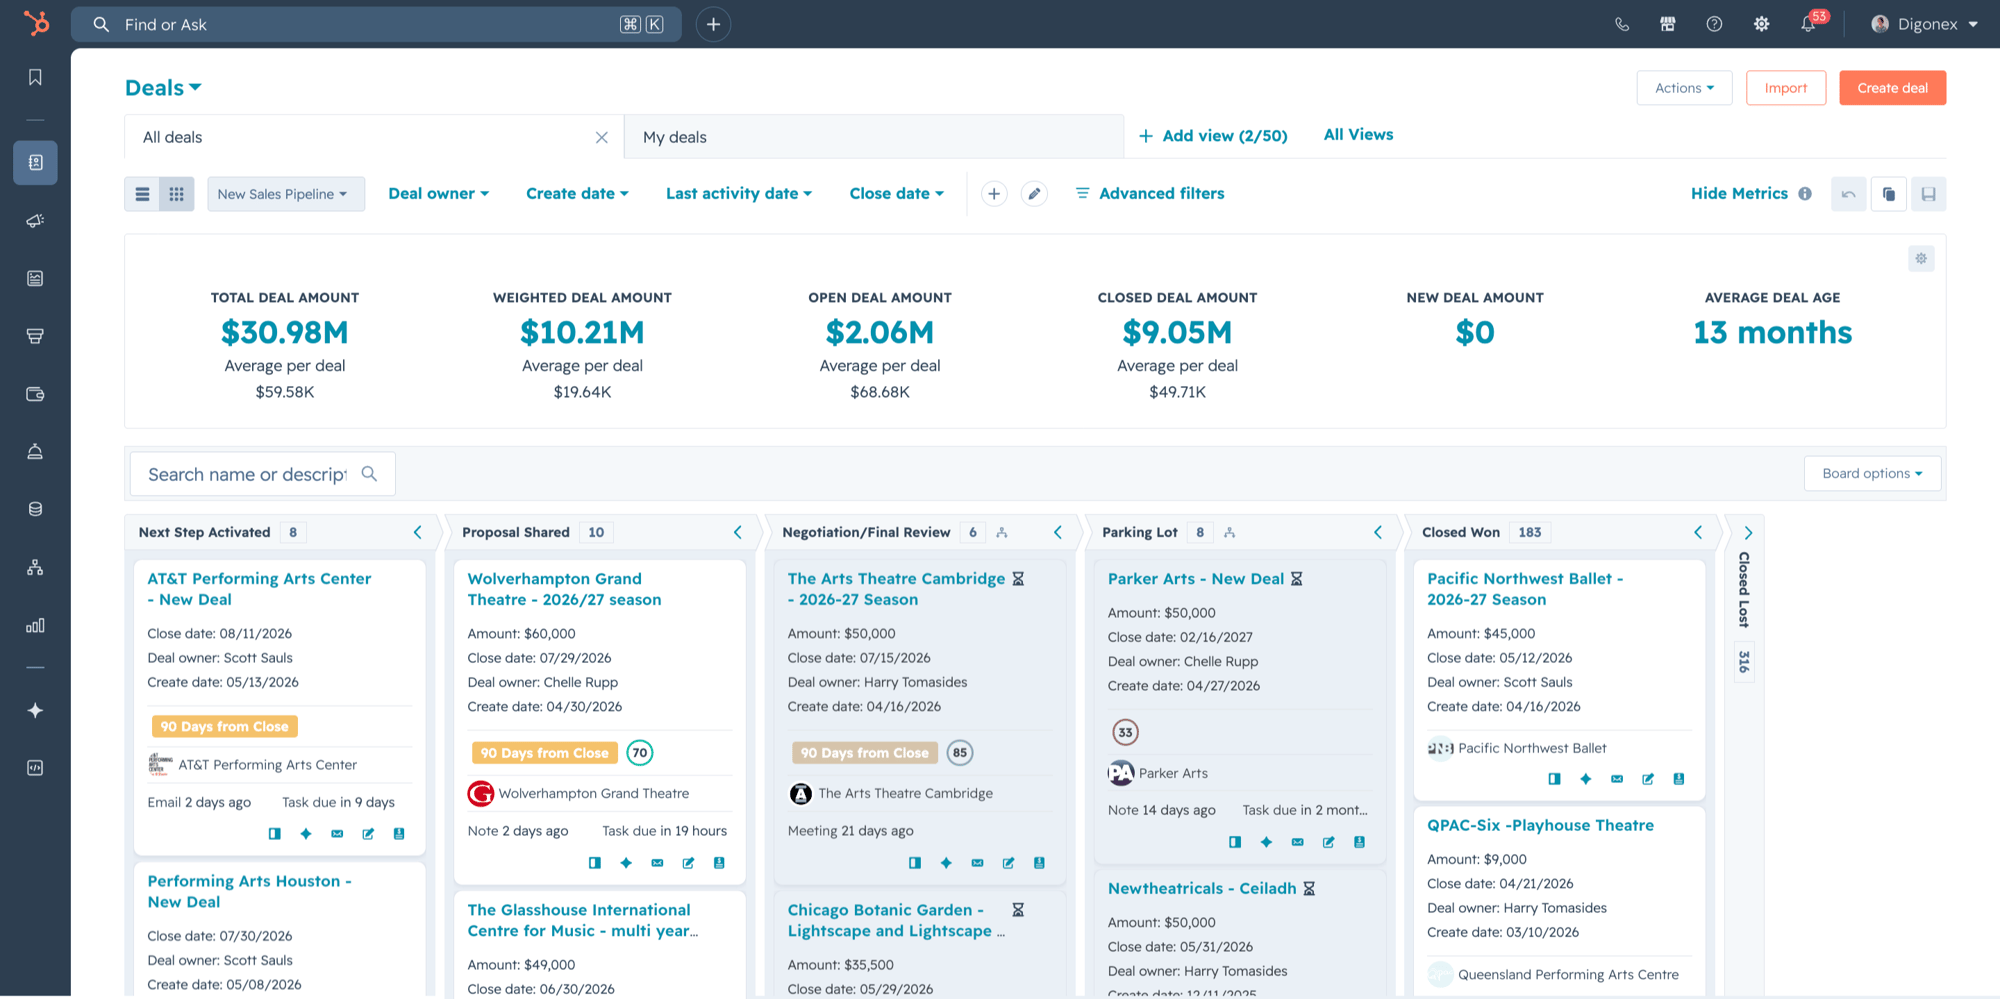Close the All deals view tab
2000x999 pixels.
(x=601, y=138)
